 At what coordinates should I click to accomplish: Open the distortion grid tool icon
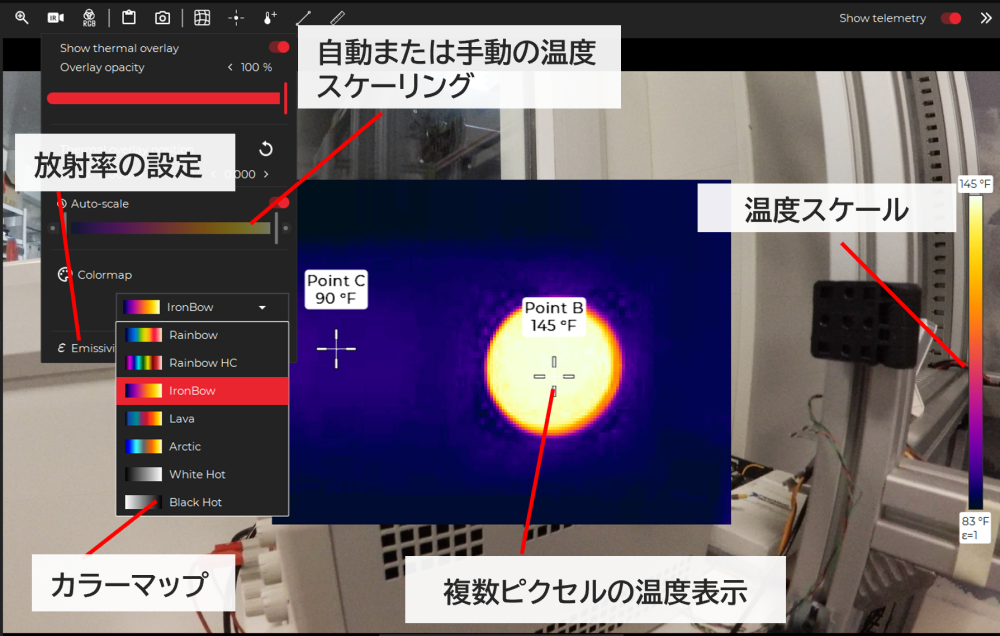(x=202, y=18)
